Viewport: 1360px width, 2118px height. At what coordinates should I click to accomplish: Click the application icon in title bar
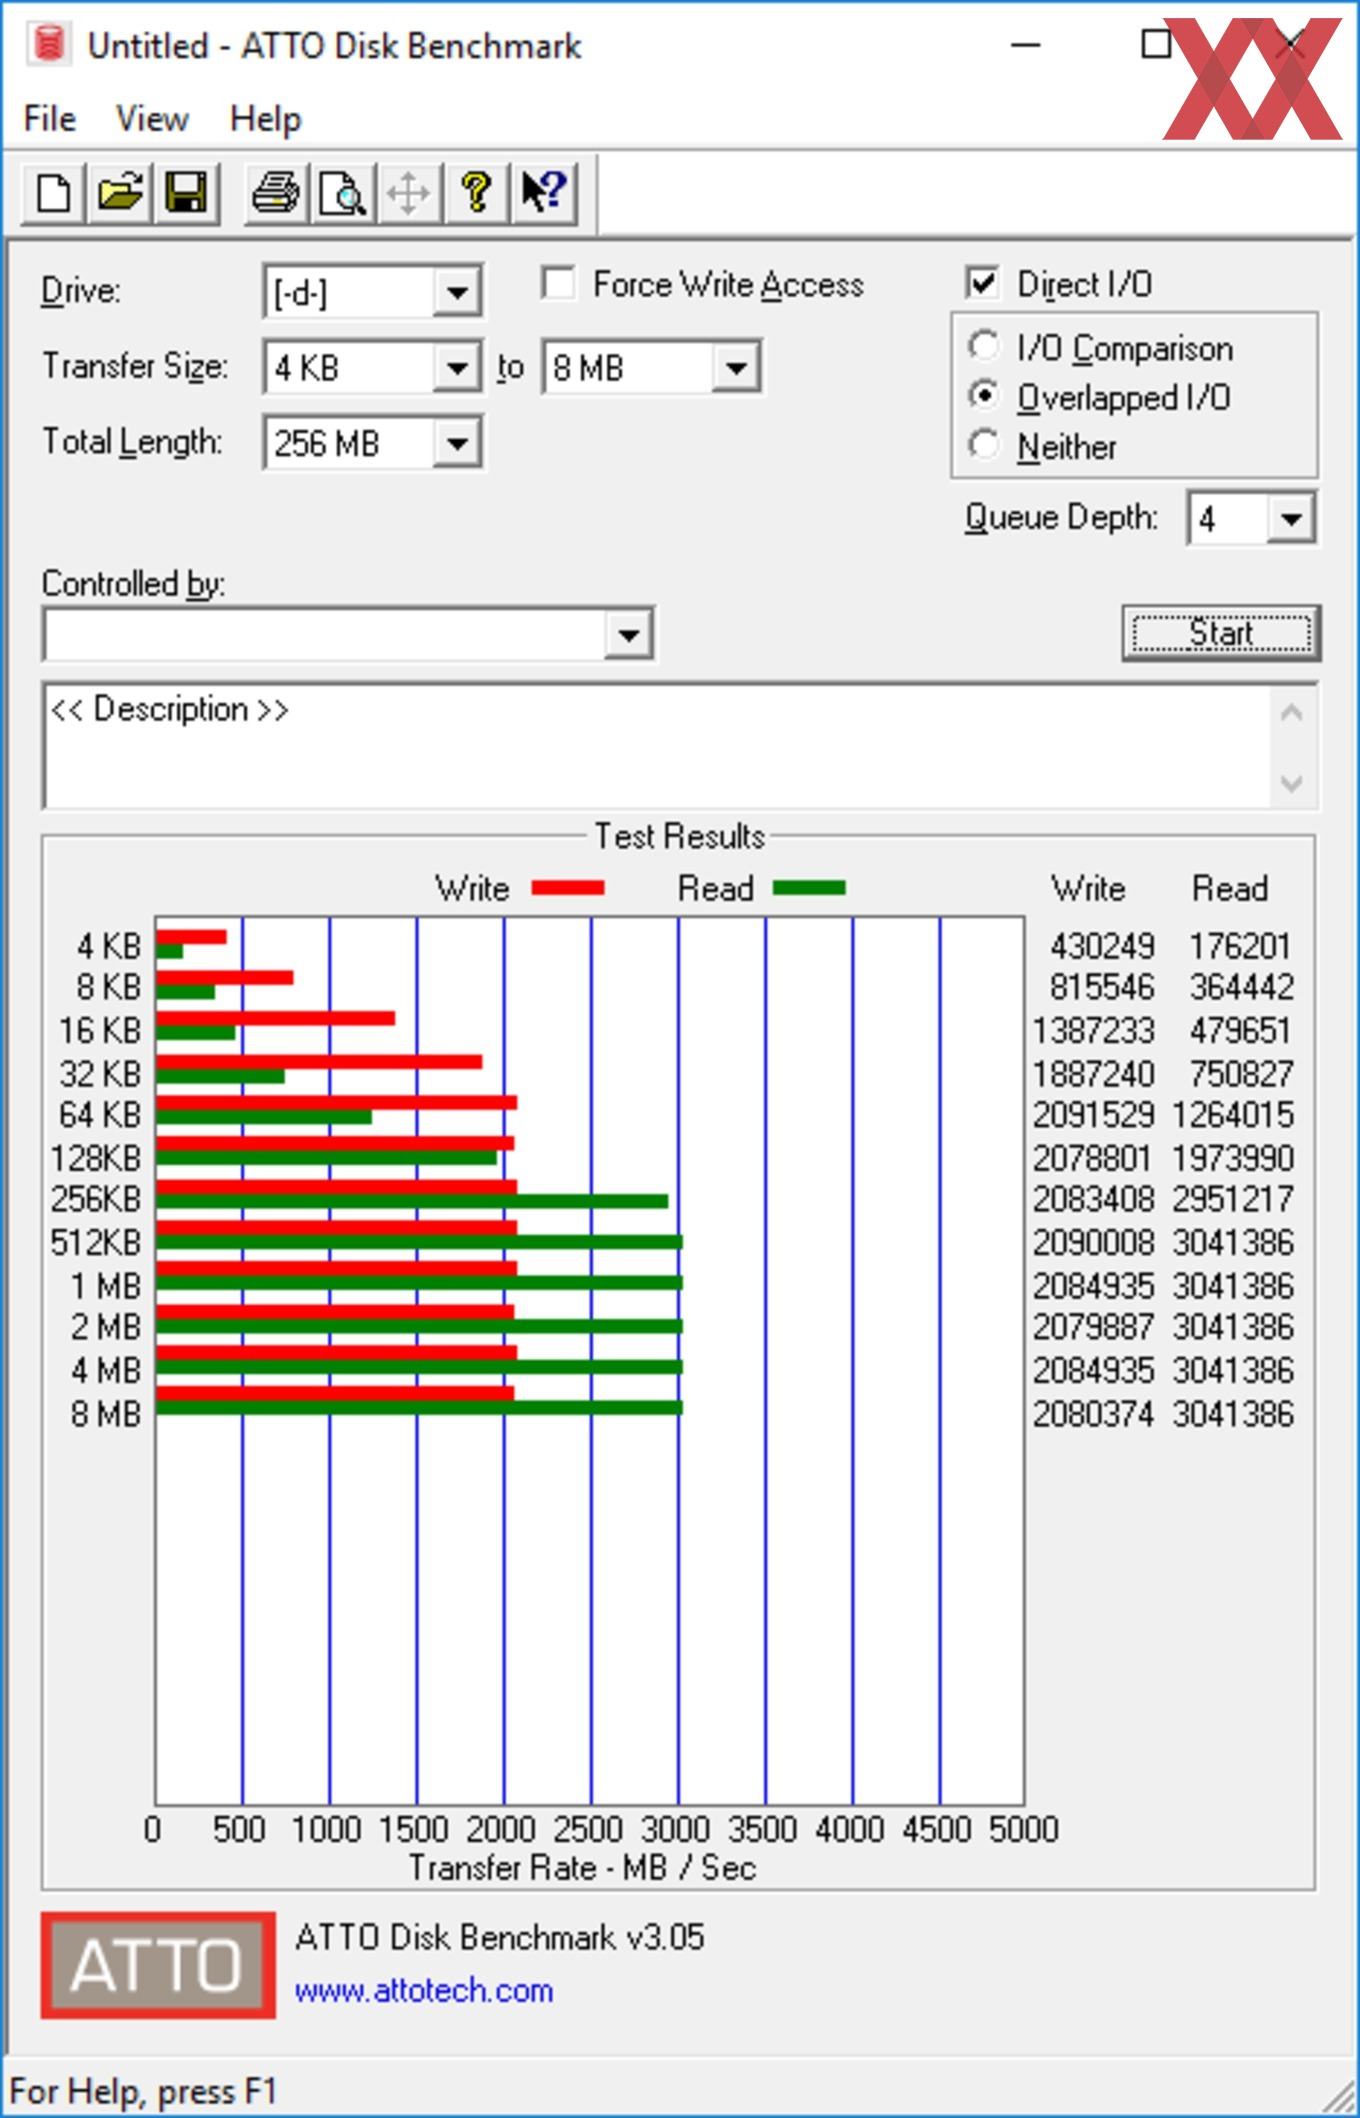(47, 44)
